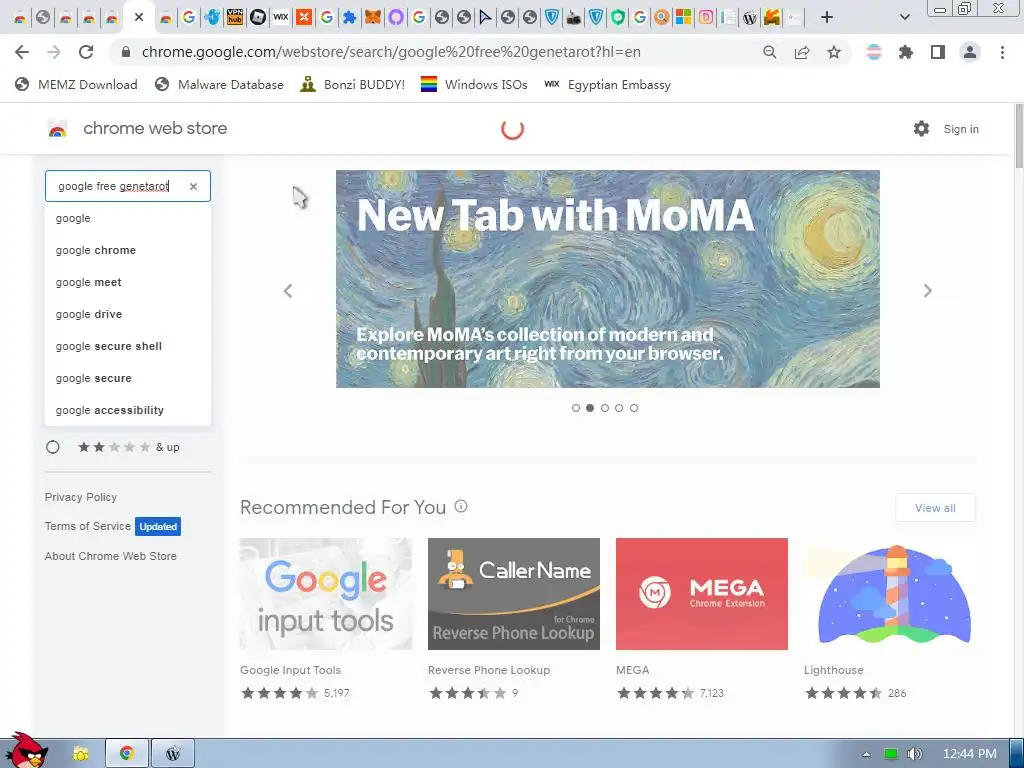Switch to the purple ring icon tab
This screenshot has width=1024, height=768.
click(396, 17)
